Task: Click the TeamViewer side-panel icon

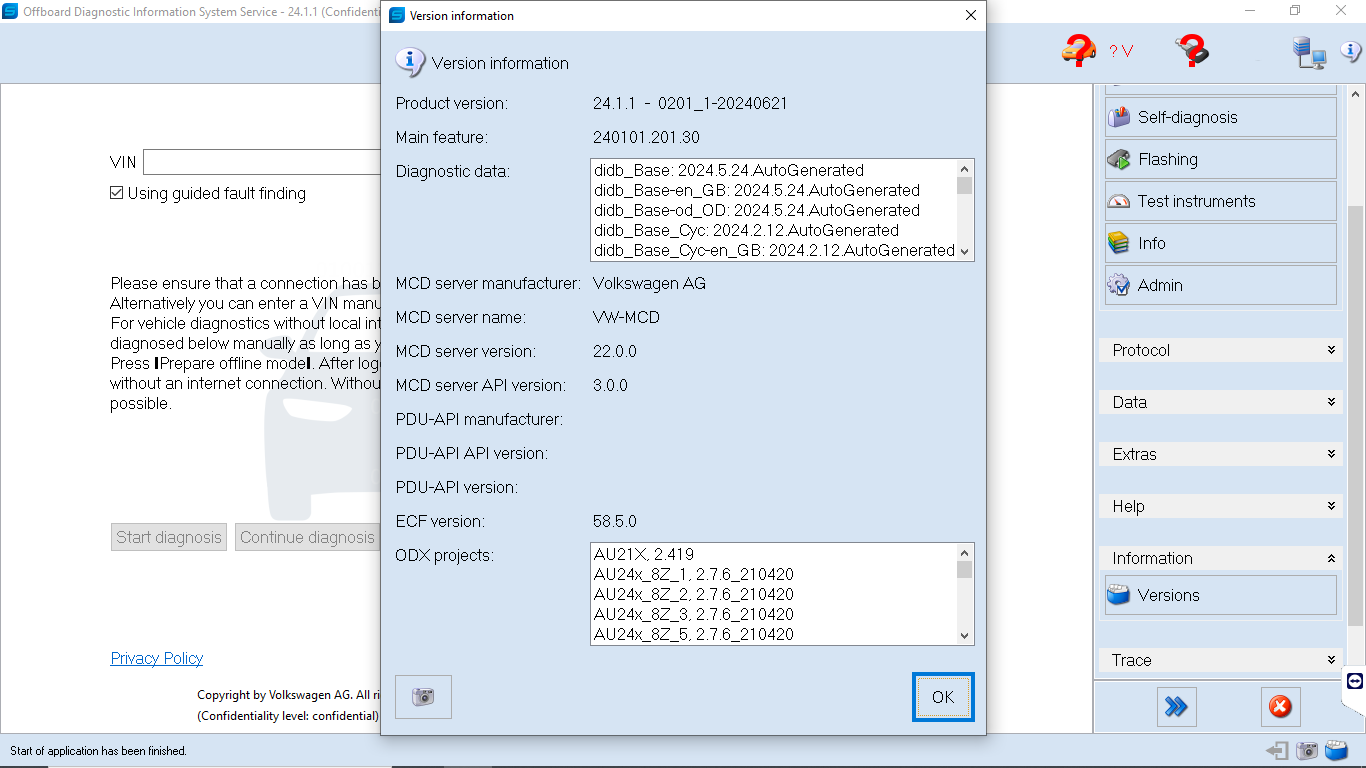Action: (x=1355, y=680)
